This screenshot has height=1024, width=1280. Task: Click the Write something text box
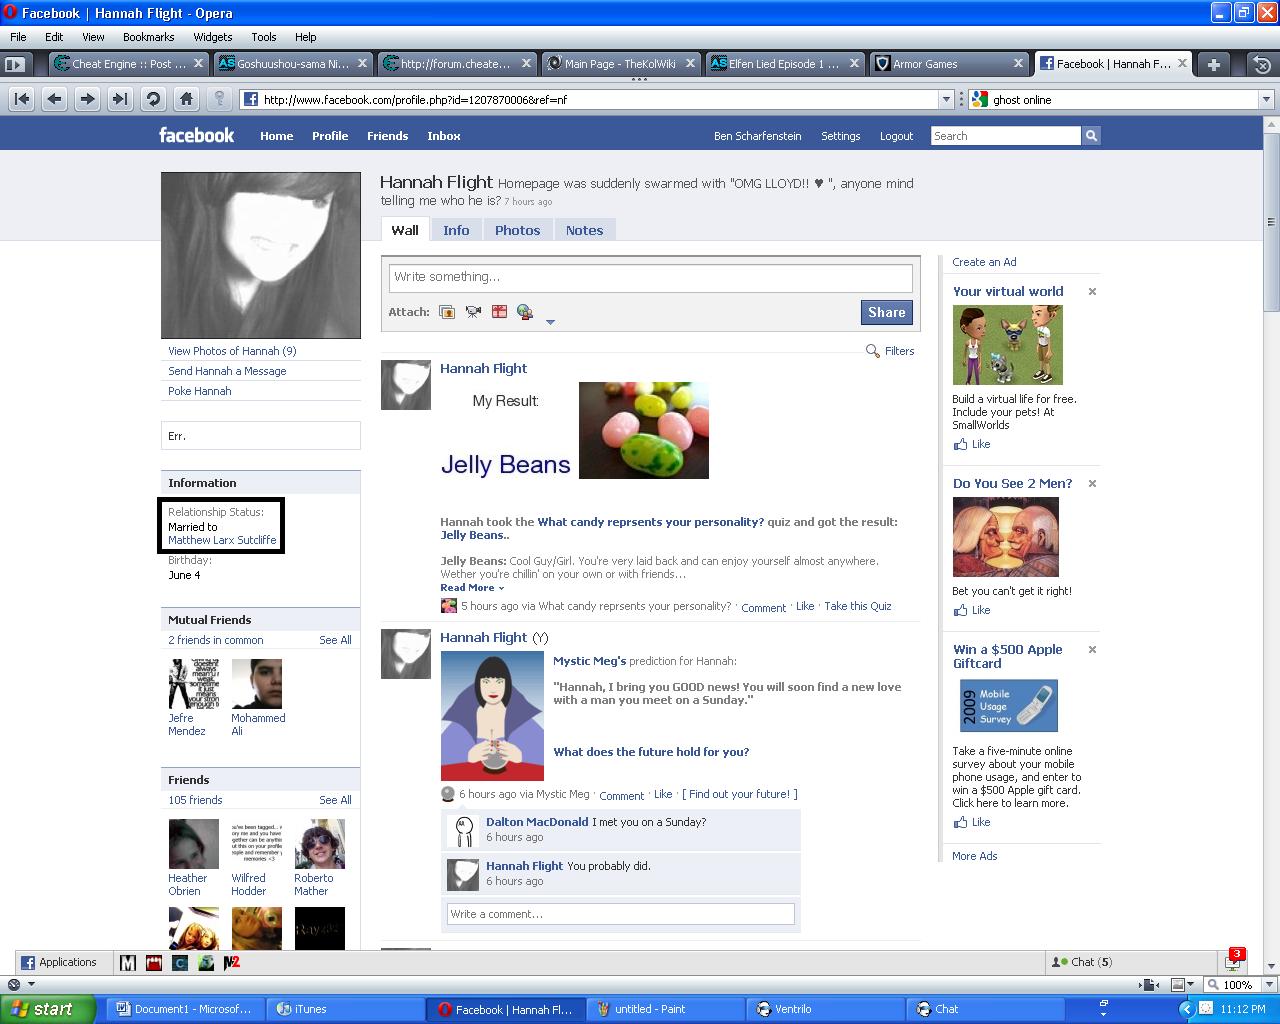(650, 278)
